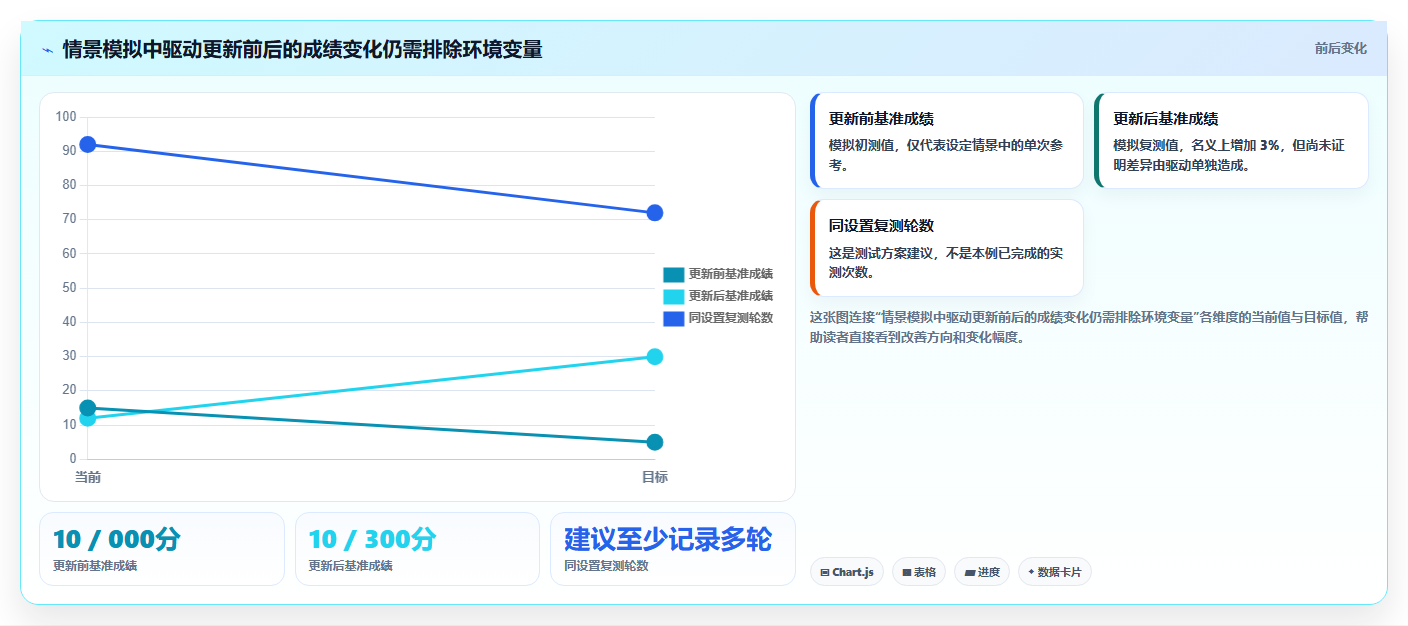Open the 更新前基准成绩 description card
The width and height of the screenshot is (1408, 626).
(947, 140)
